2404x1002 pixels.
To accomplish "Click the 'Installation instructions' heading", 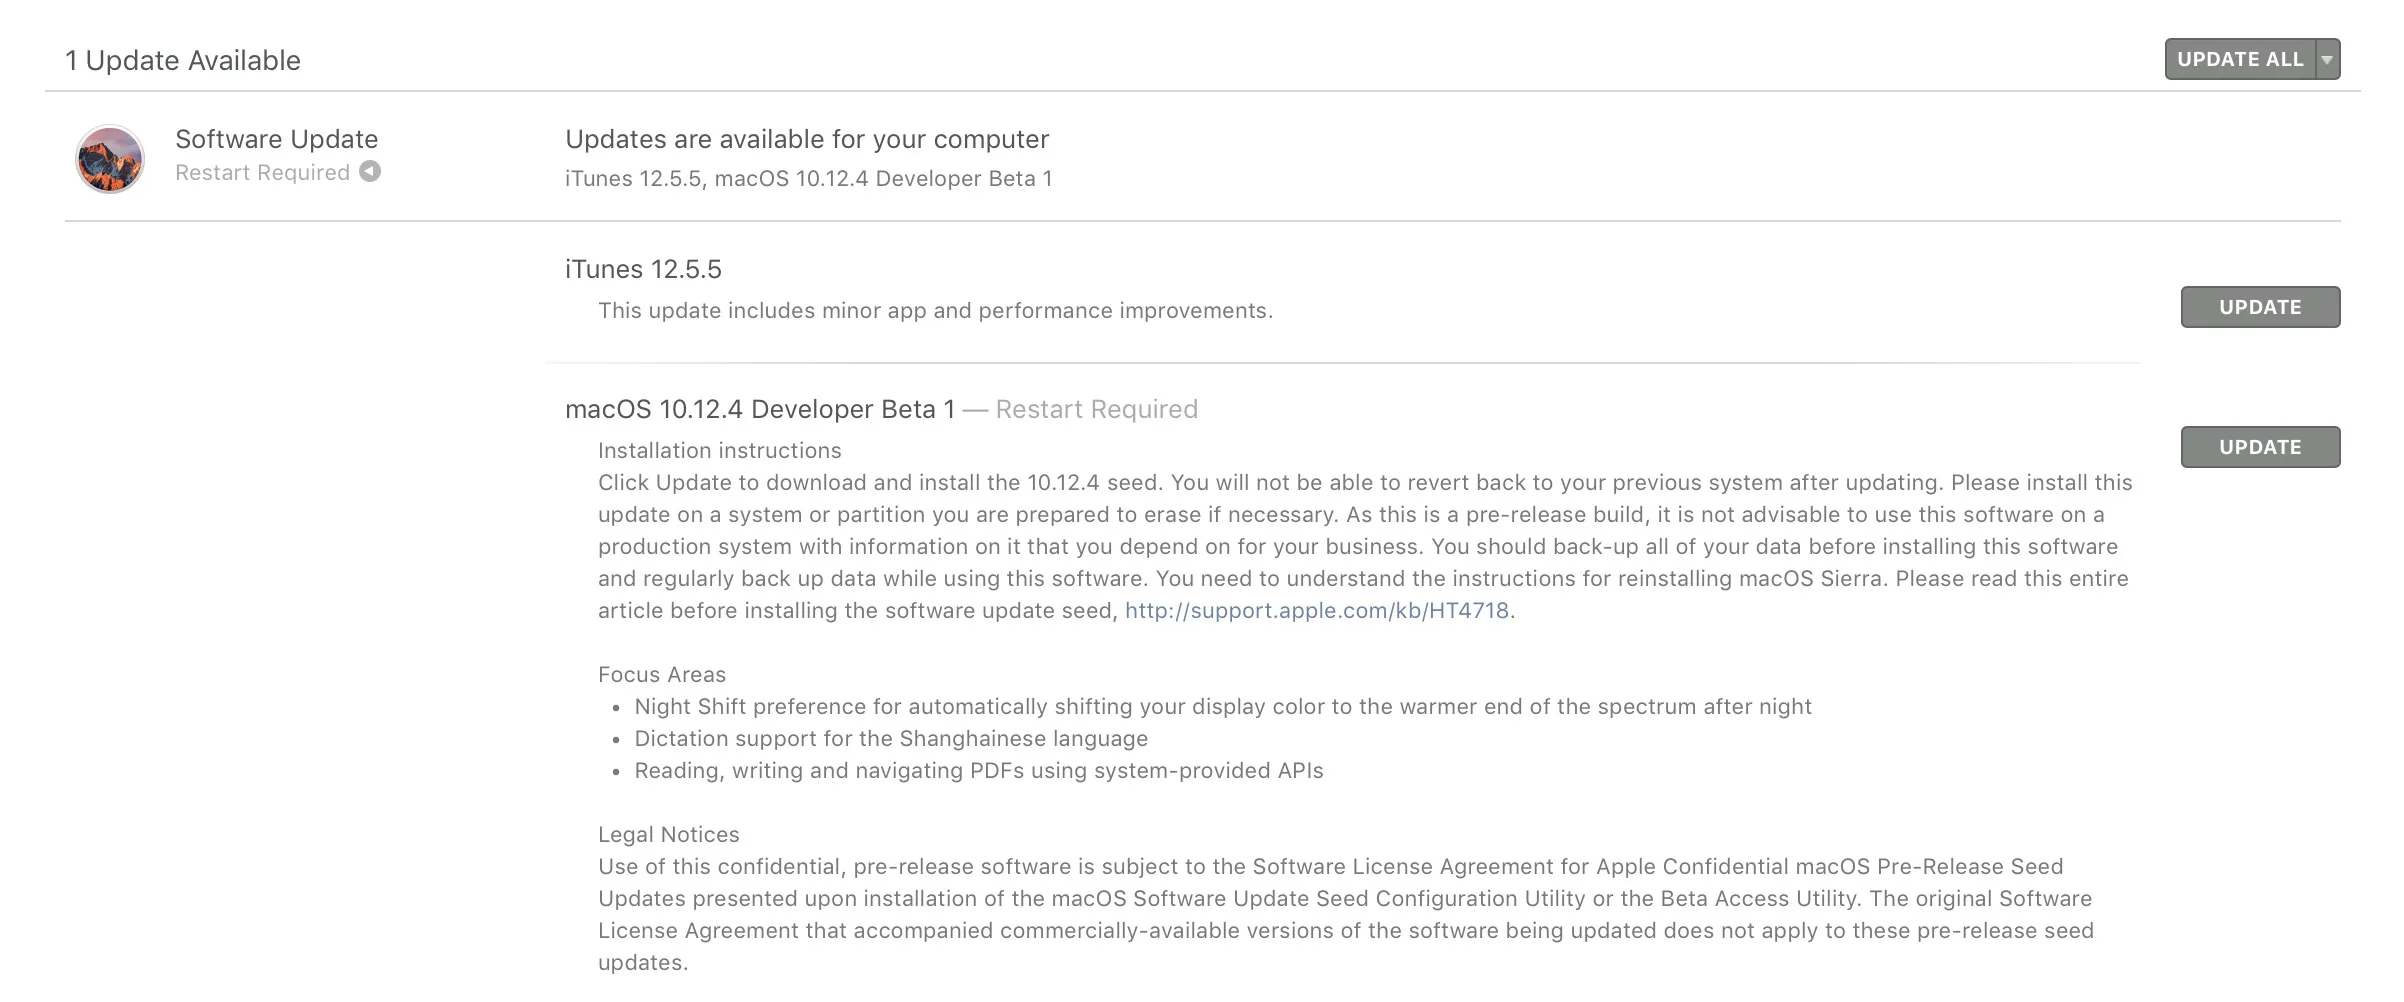I will coord(720,450).
